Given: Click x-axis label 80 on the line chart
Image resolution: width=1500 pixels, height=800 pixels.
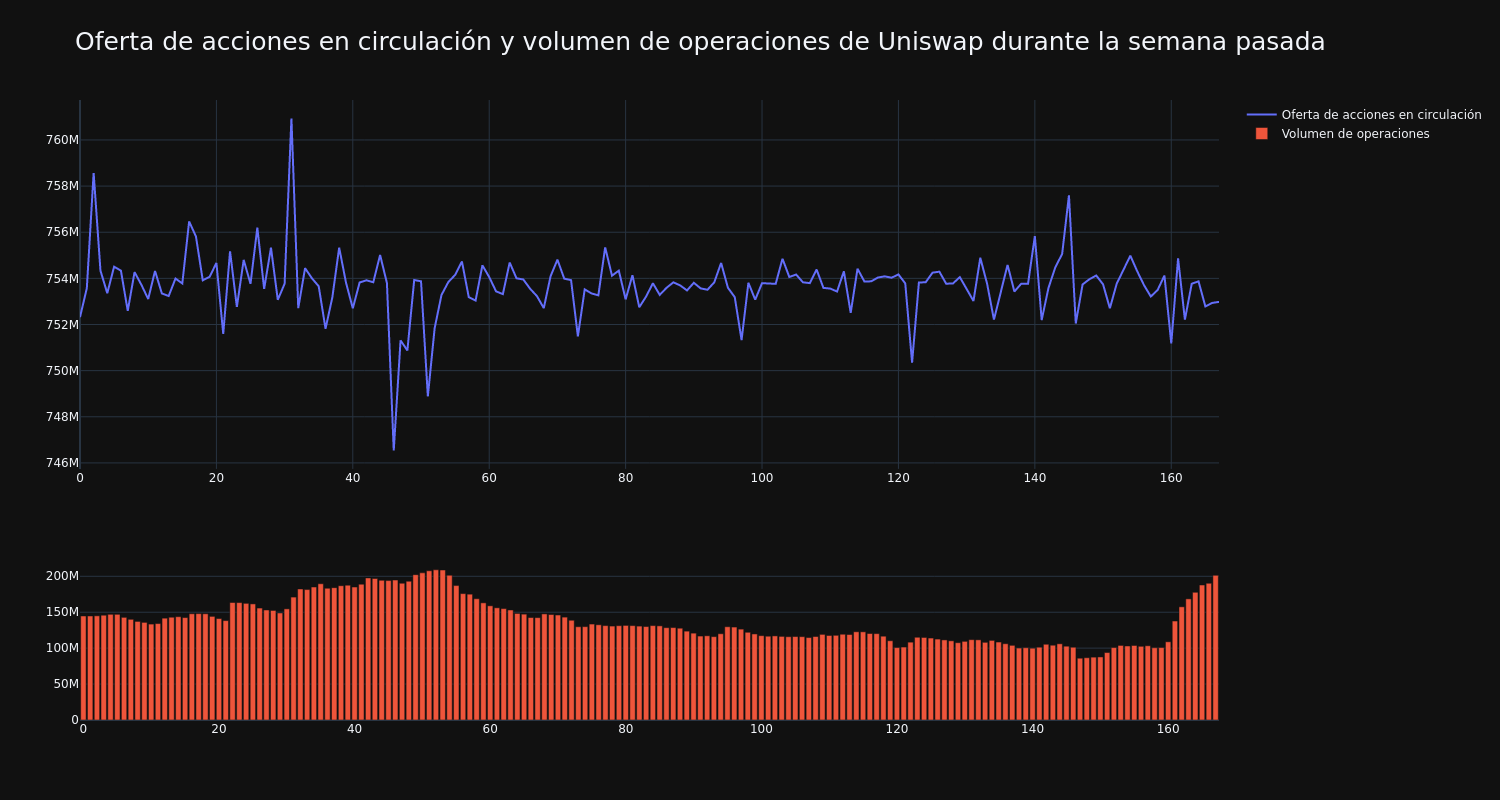Looking at the screenshot, I should 625,478.
